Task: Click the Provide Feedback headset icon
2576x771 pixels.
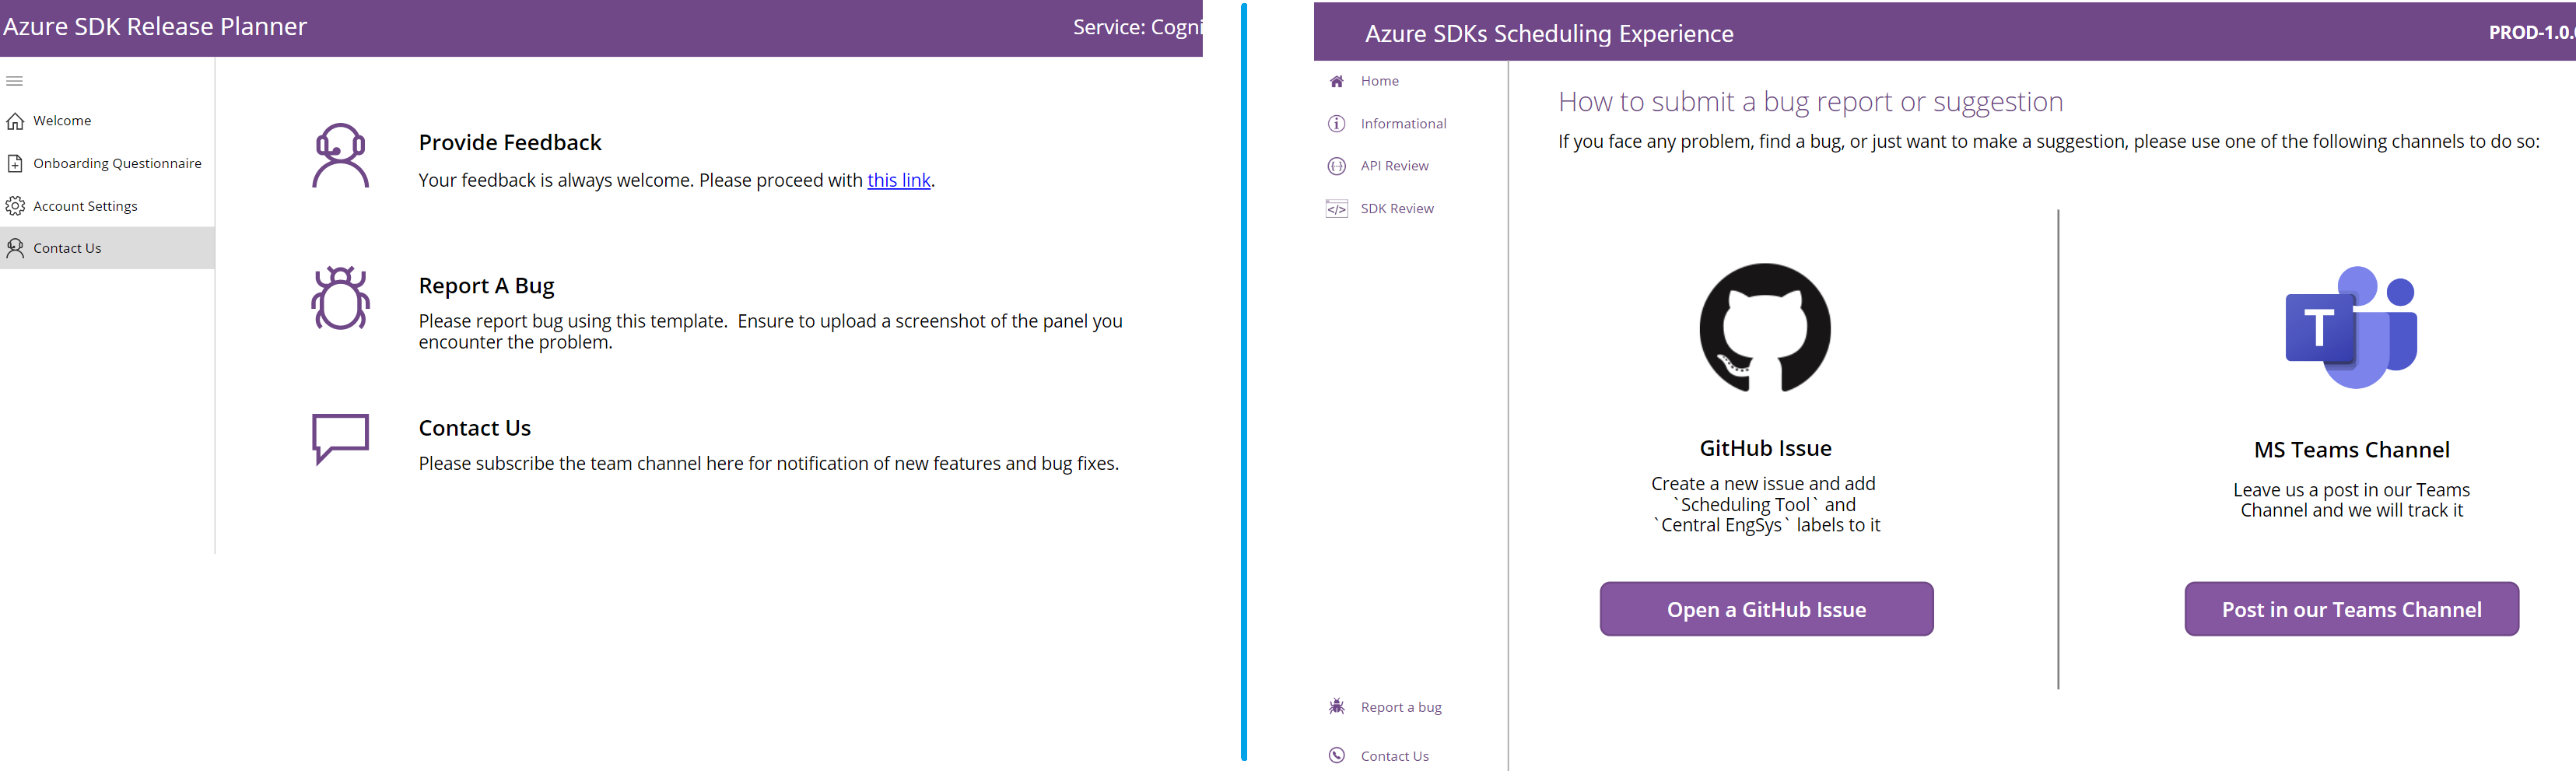Action: (x=341, y=156)
